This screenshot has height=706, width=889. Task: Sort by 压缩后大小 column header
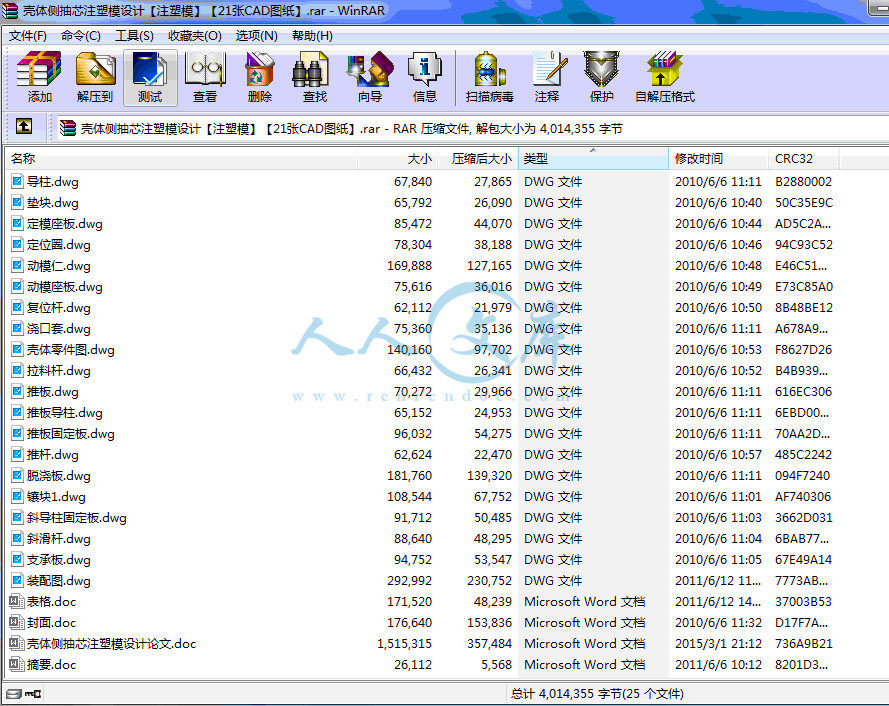(x=477, y=159)
